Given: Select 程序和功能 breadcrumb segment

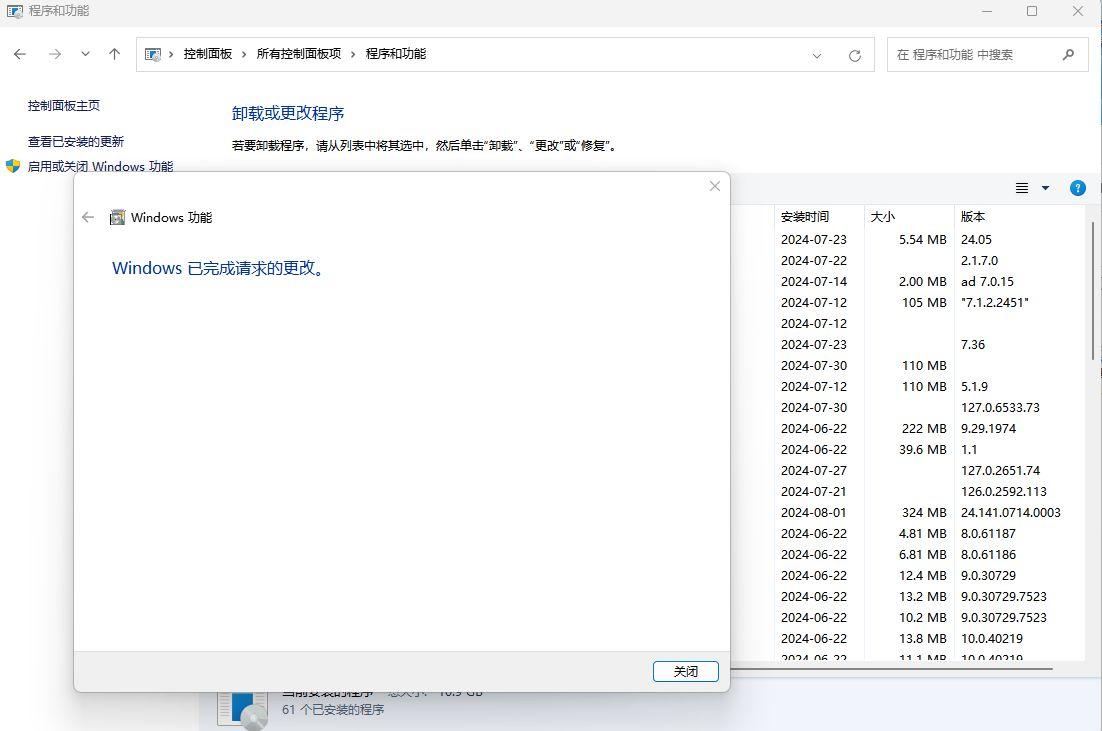Looking at the screenshot, I should point(396,54).
